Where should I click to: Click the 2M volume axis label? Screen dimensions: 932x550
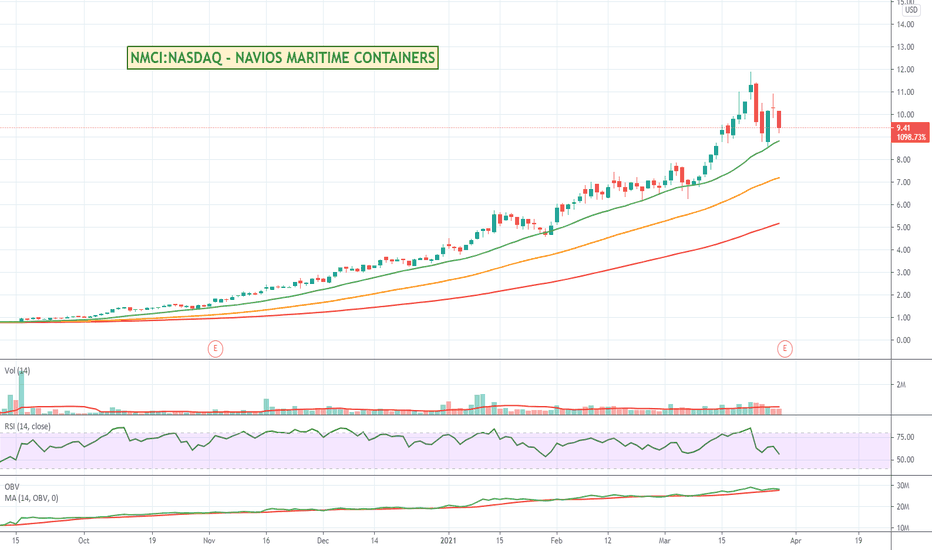[901, 385]
